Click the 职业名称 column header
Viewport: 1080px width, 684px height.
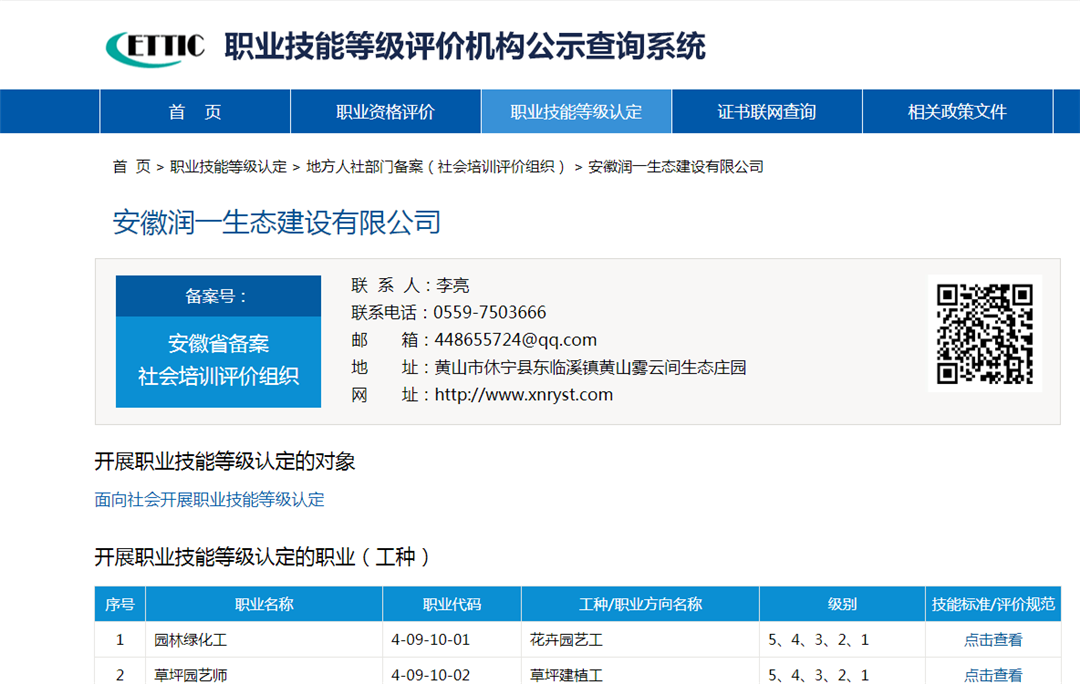(264, 604)
